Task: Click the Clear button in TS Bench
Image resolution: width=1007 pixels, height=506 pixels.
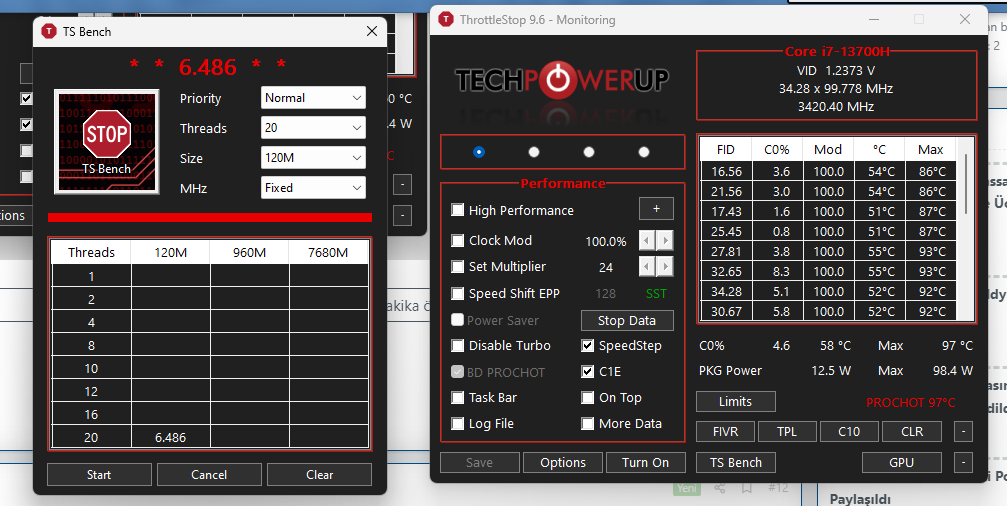Action: [319, 475]
